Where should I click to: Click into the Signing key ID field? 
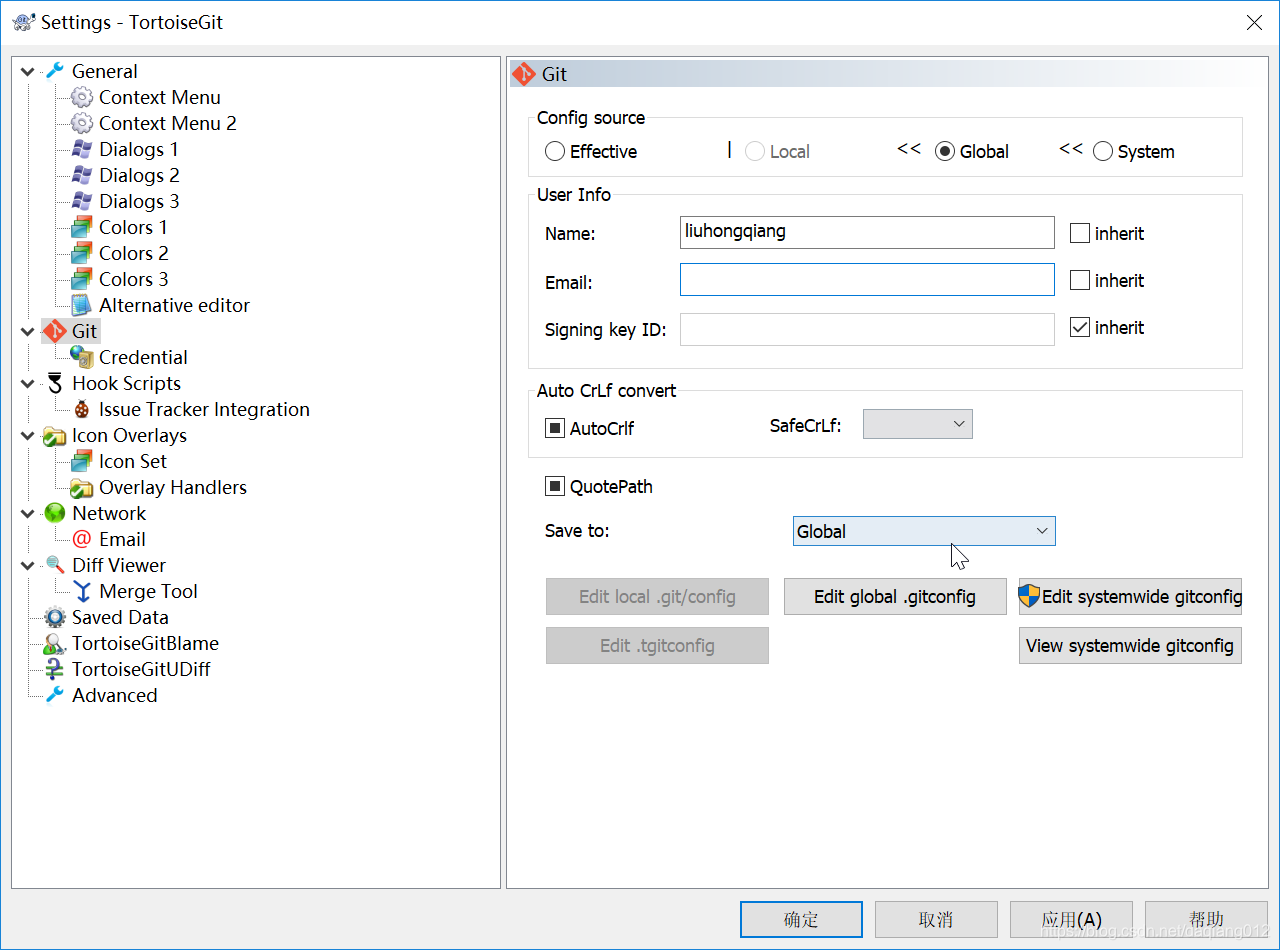click(867, 329)
